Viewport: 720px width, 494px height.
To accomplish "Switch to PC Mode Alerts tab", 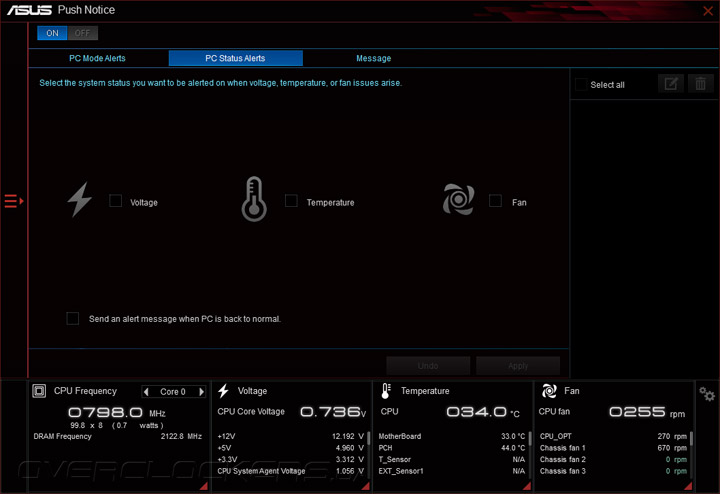I will pyautogui.click(x=97, y=58).
